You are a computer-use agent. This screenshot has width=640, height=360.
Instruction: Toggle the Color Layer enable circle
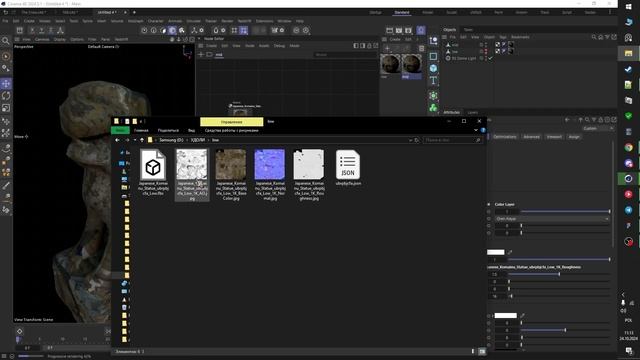(x=489, y=204)
